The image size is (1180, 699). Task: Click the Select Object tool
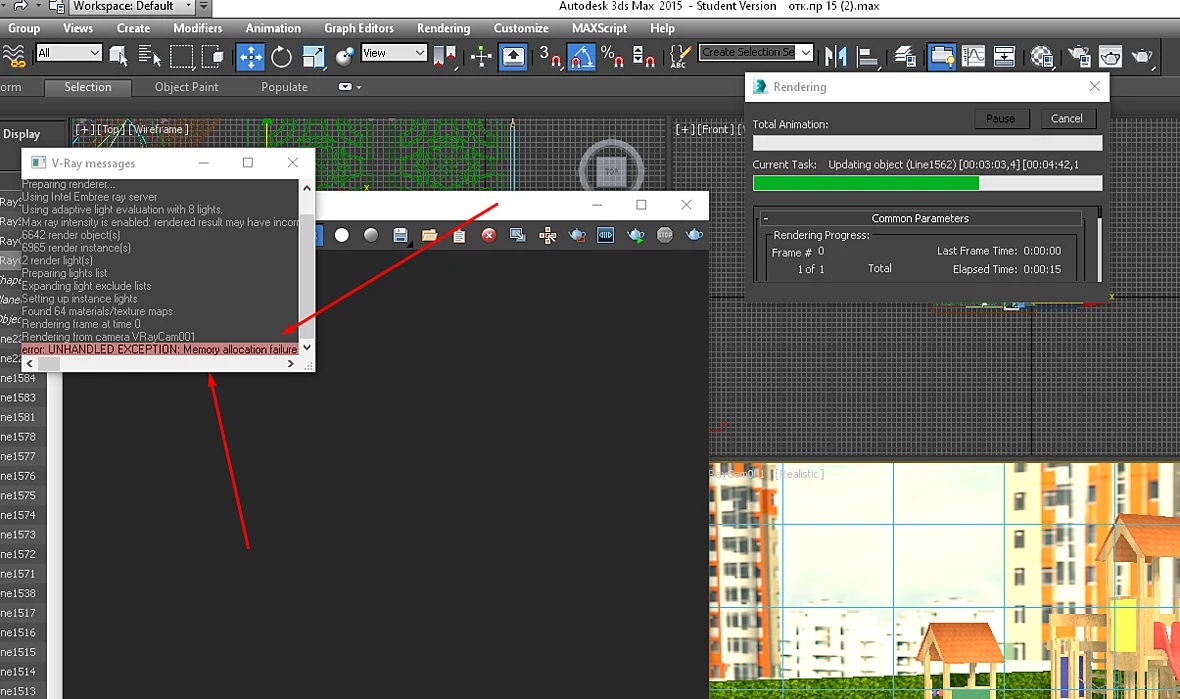click(x=117, y=56)
